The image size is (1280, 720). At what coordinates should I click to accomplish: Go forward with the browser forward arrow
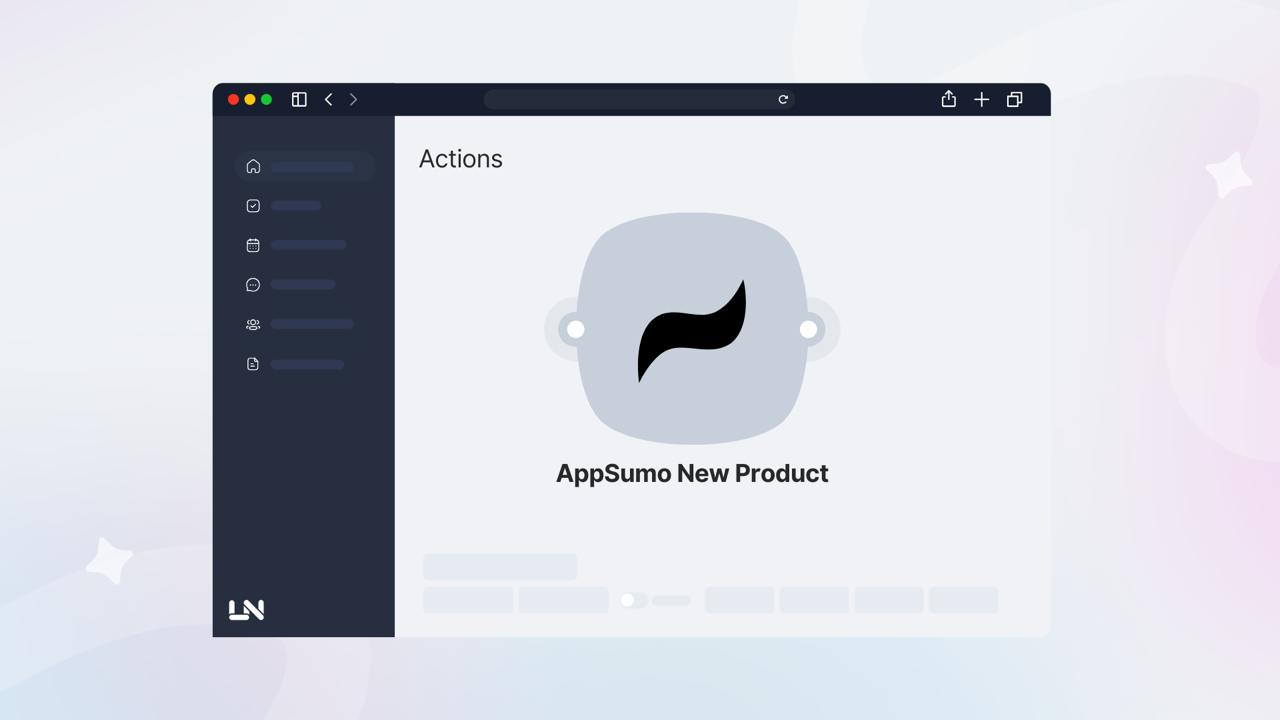pyautogui.click(x=353, y=99)
